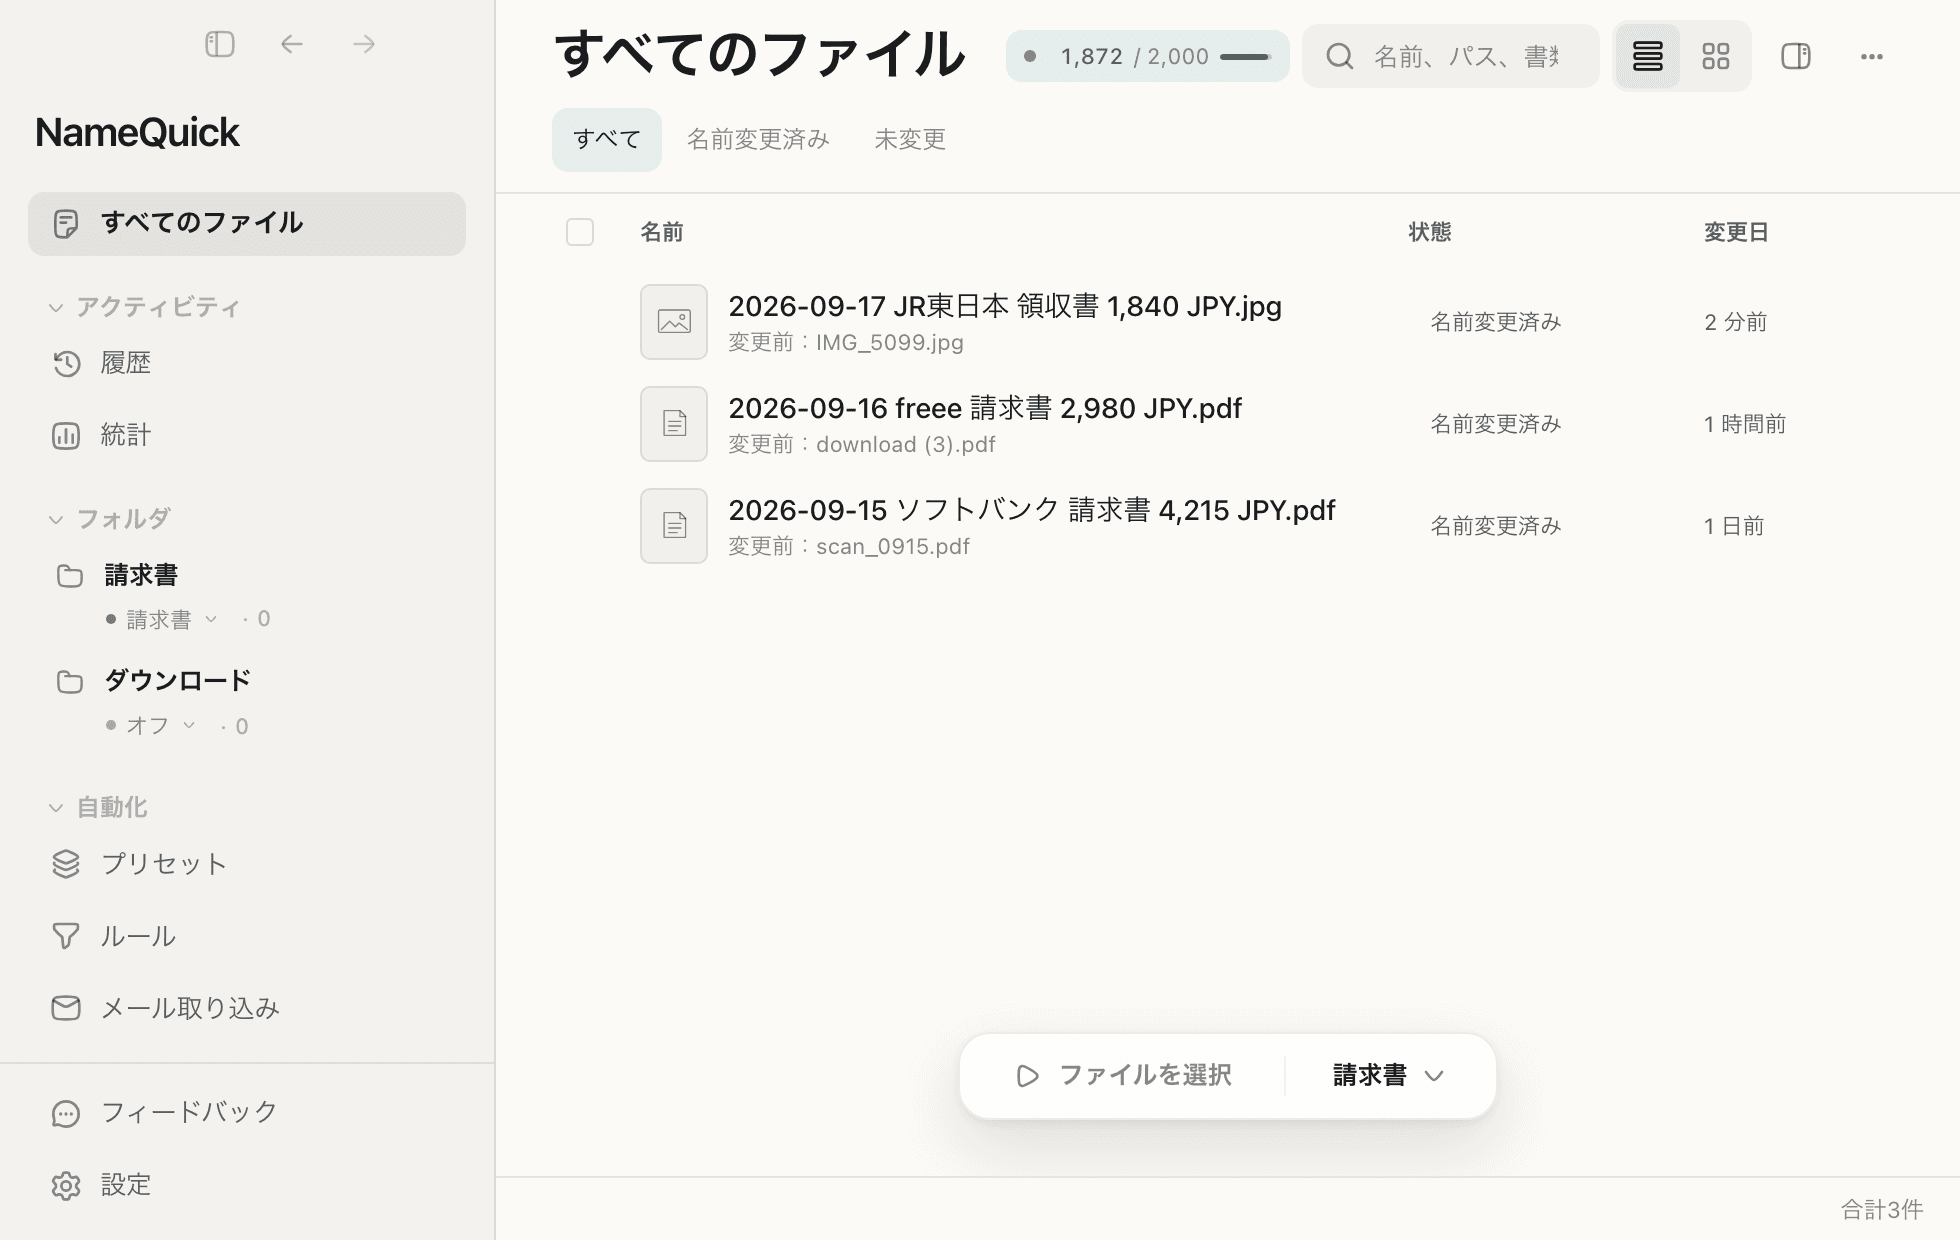Select the 名前変更済み filter tab

[x=757, y=139]
